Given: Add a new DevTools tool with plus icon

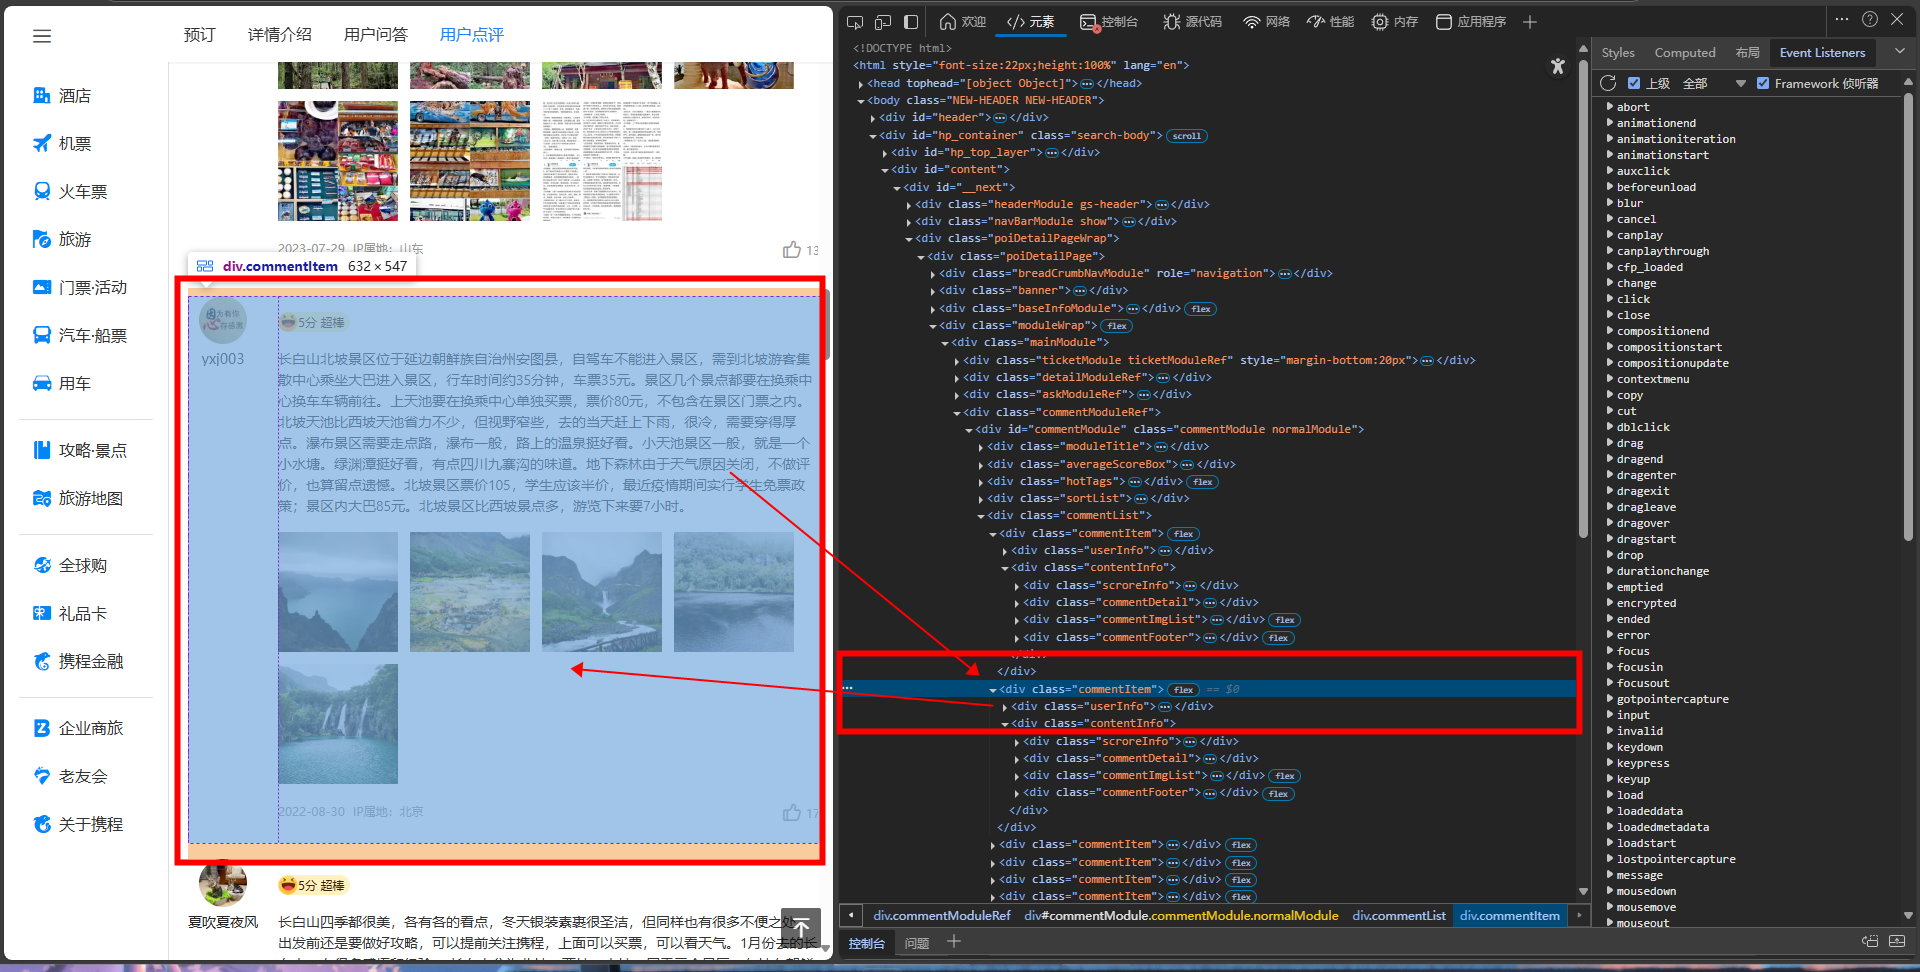Looking at the screenshot, I should (1530, 22).
